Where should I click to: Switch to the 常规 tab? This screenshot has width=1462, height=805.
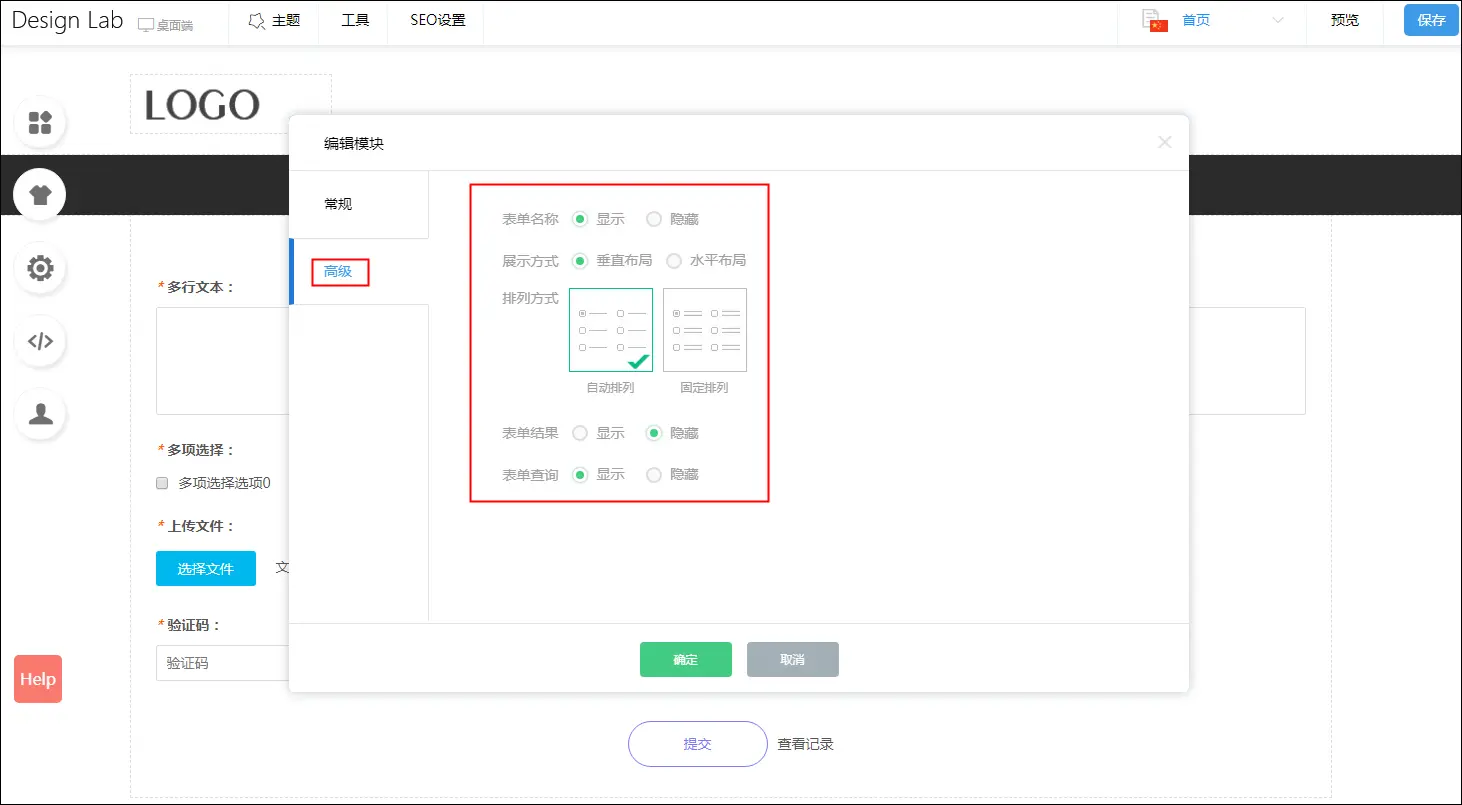point(339,204)
